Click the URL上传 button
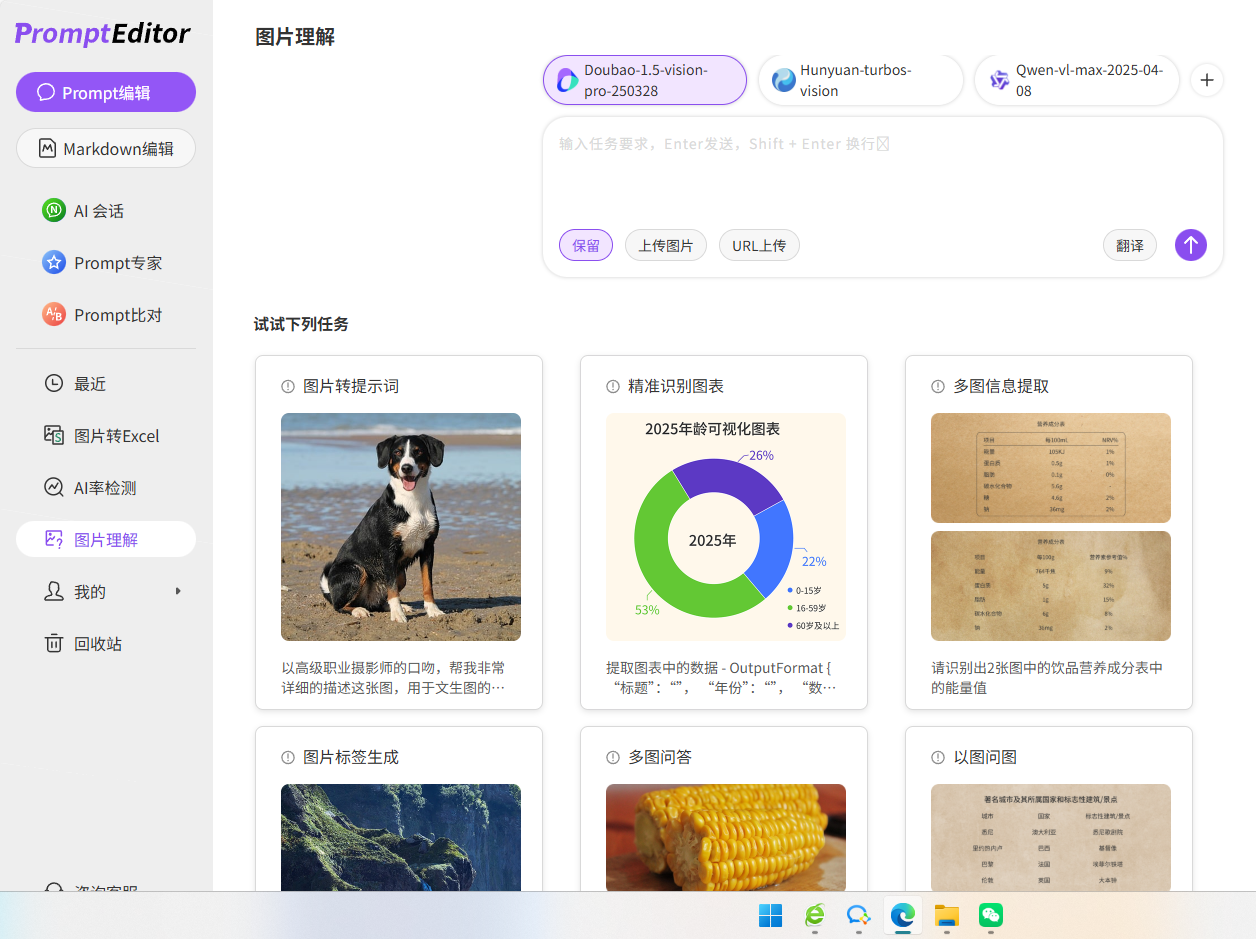 [x=759, y=245]
